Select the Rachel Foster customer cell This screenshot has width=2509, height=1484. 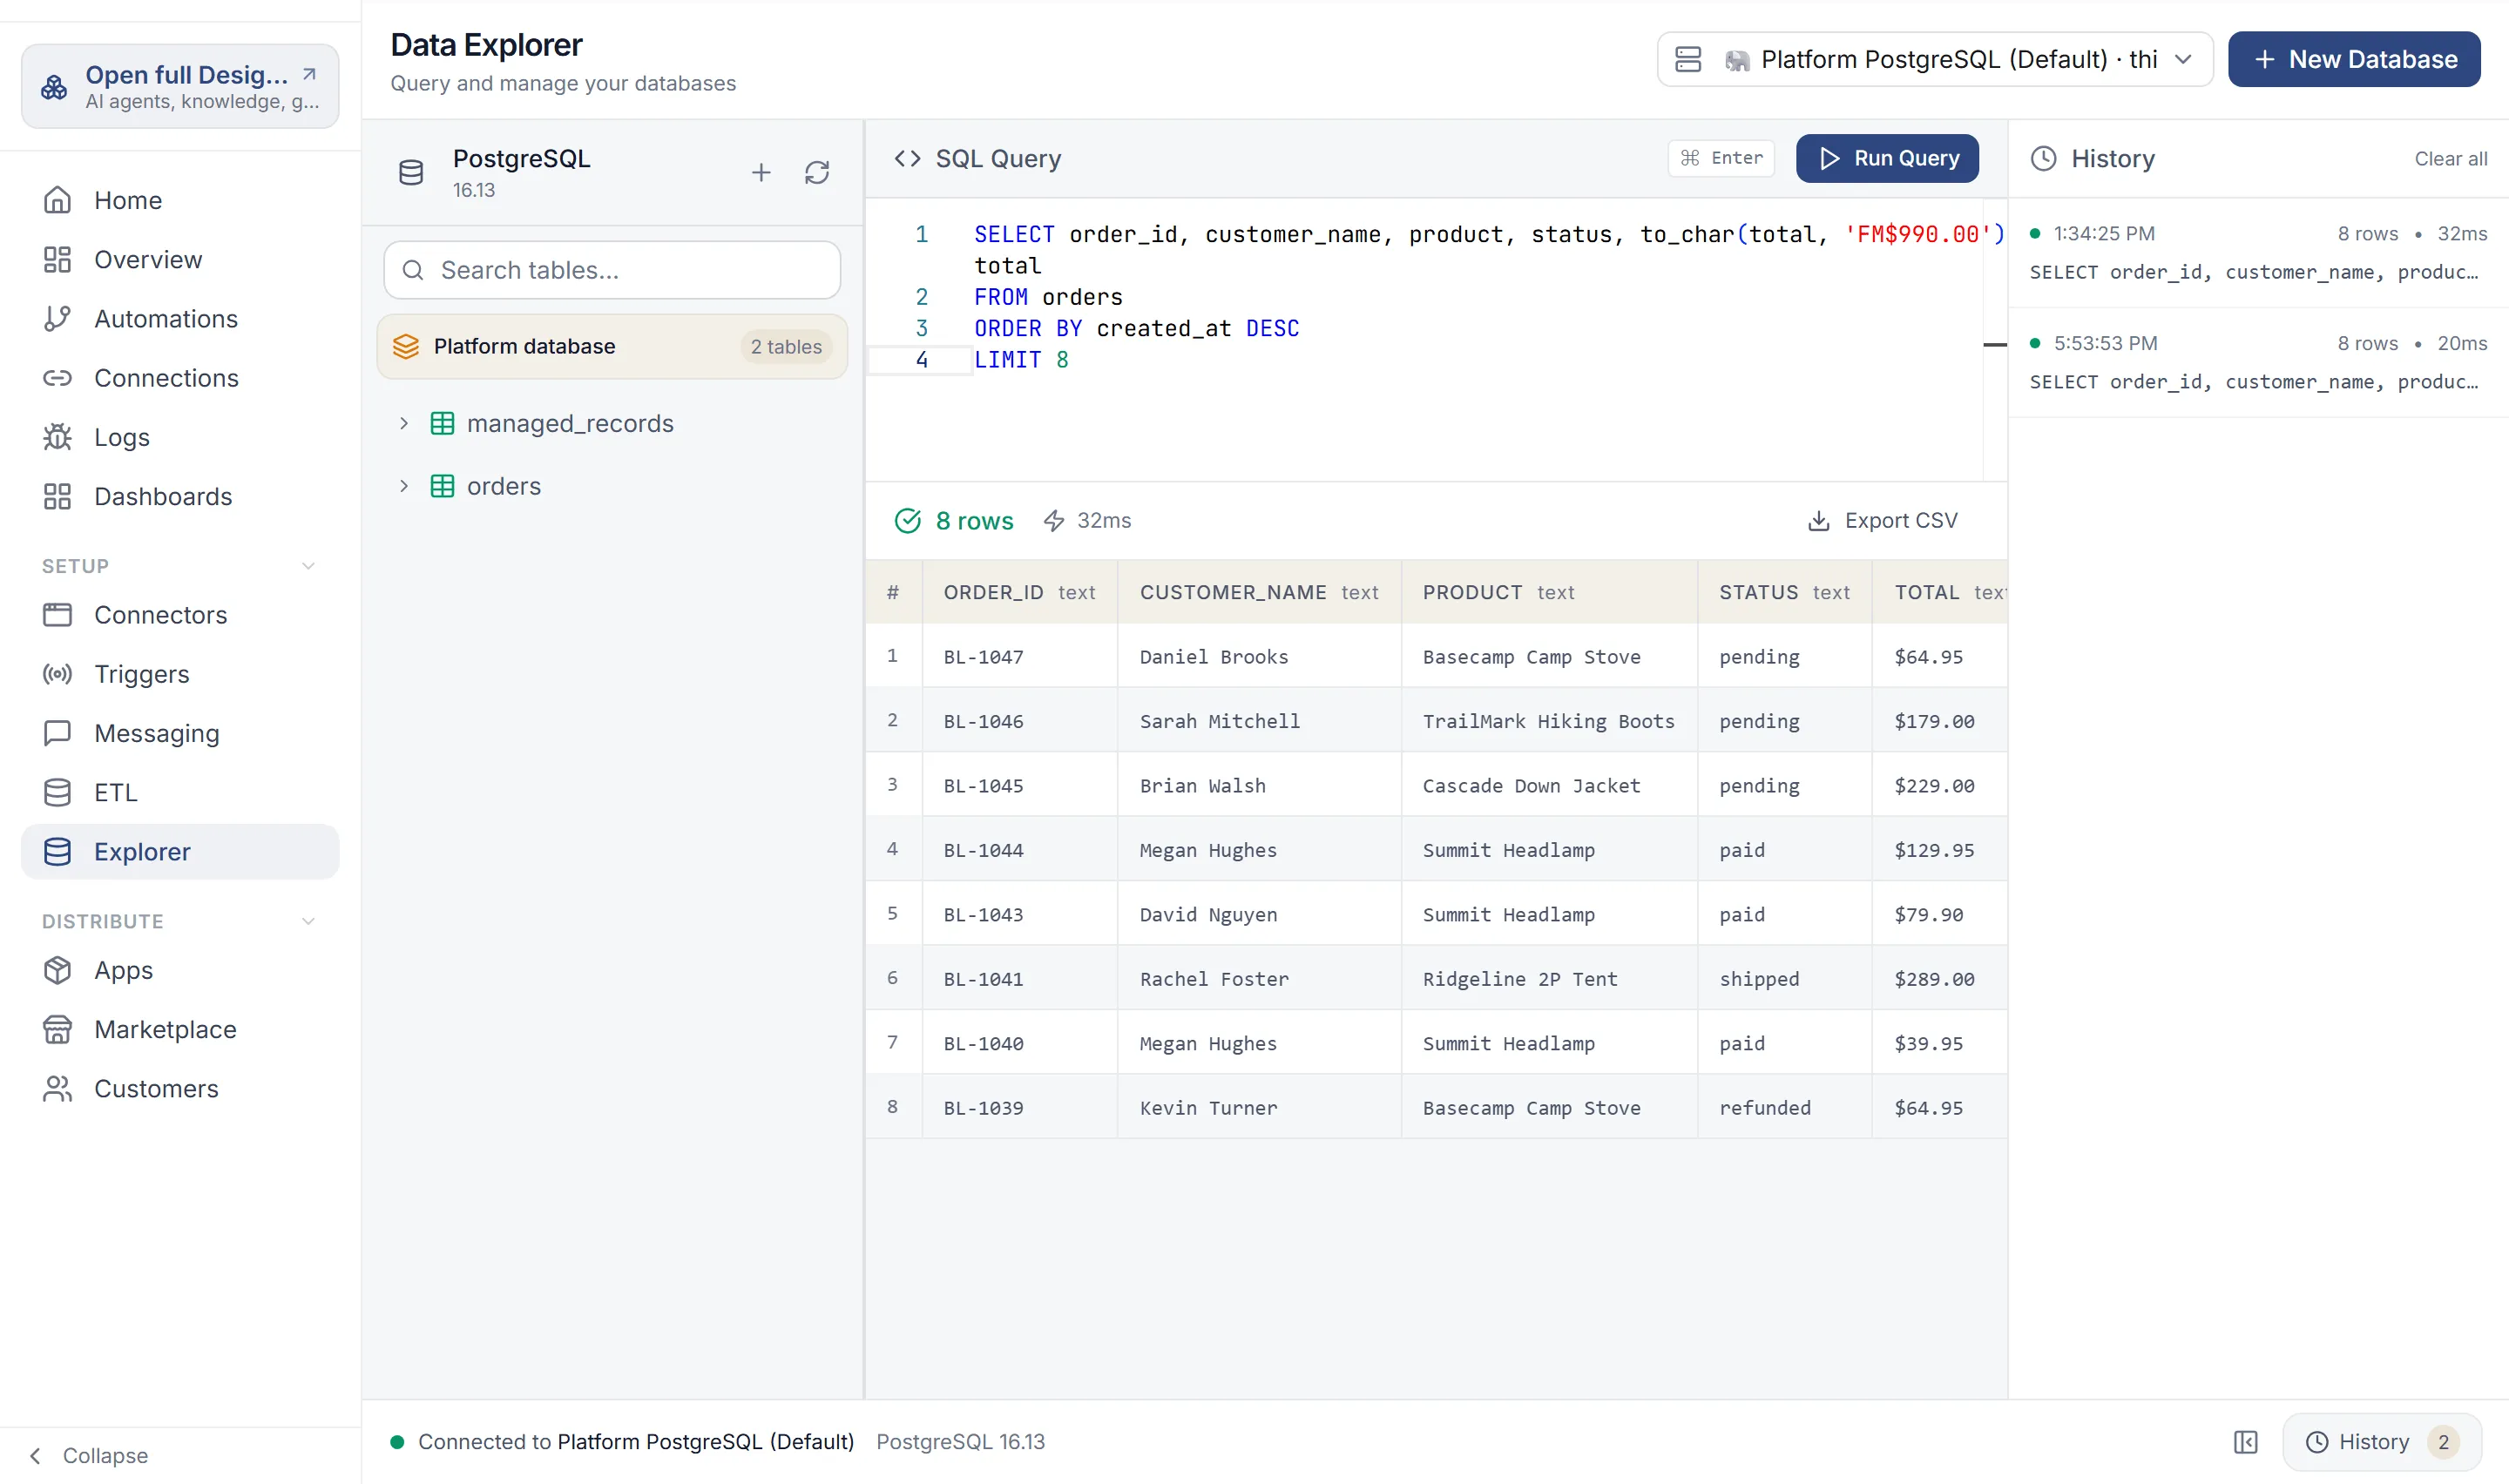point(1258,978)
